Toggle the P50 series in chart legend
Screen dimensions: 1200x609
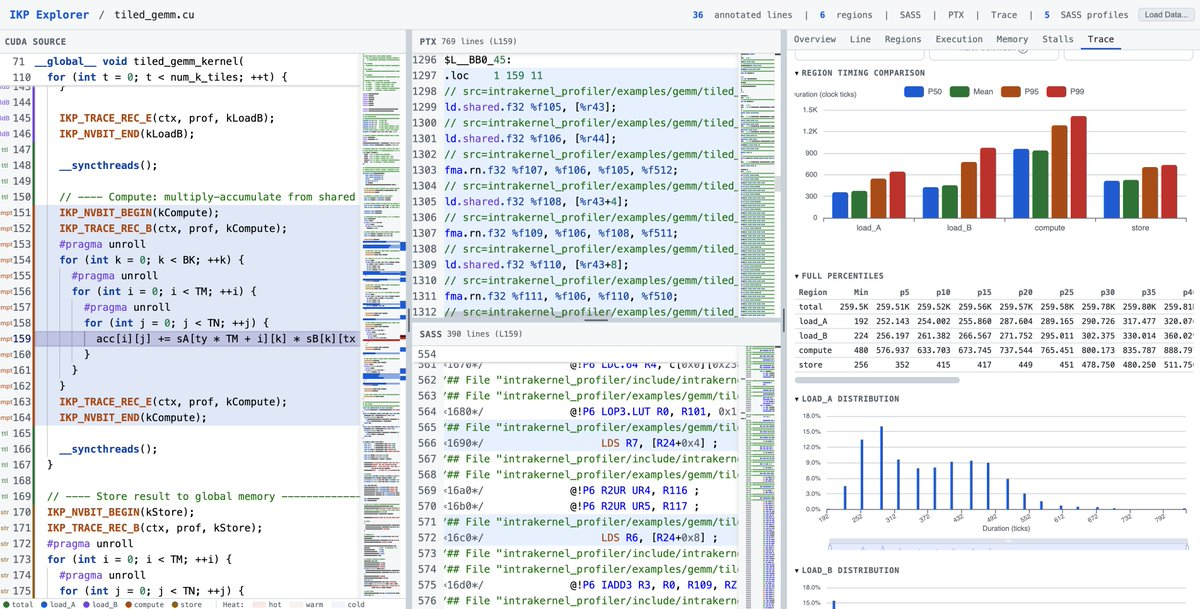(914, 92)
